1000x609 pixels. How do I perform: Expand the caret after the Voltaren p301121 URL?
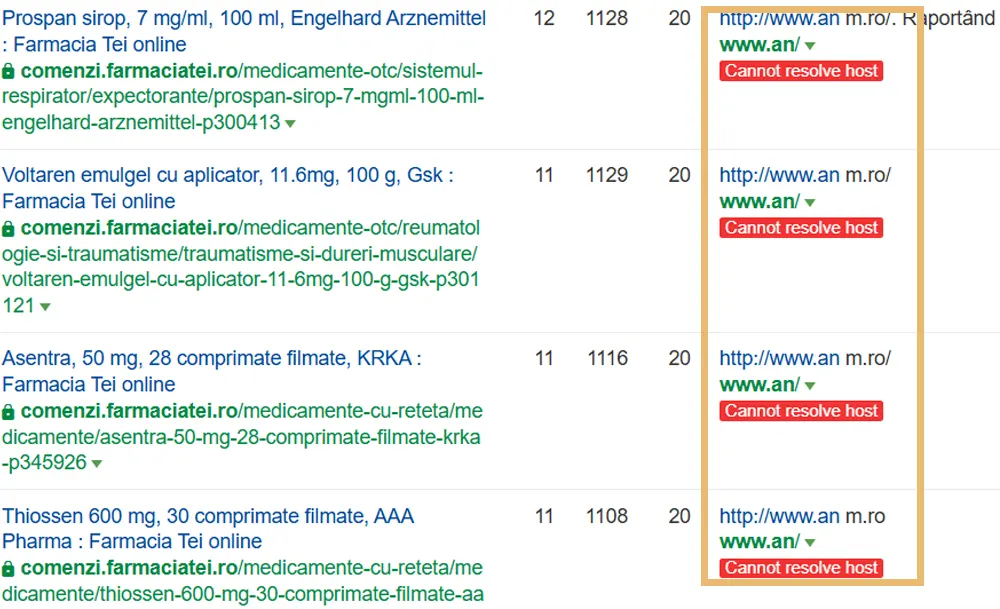[44, 307]
